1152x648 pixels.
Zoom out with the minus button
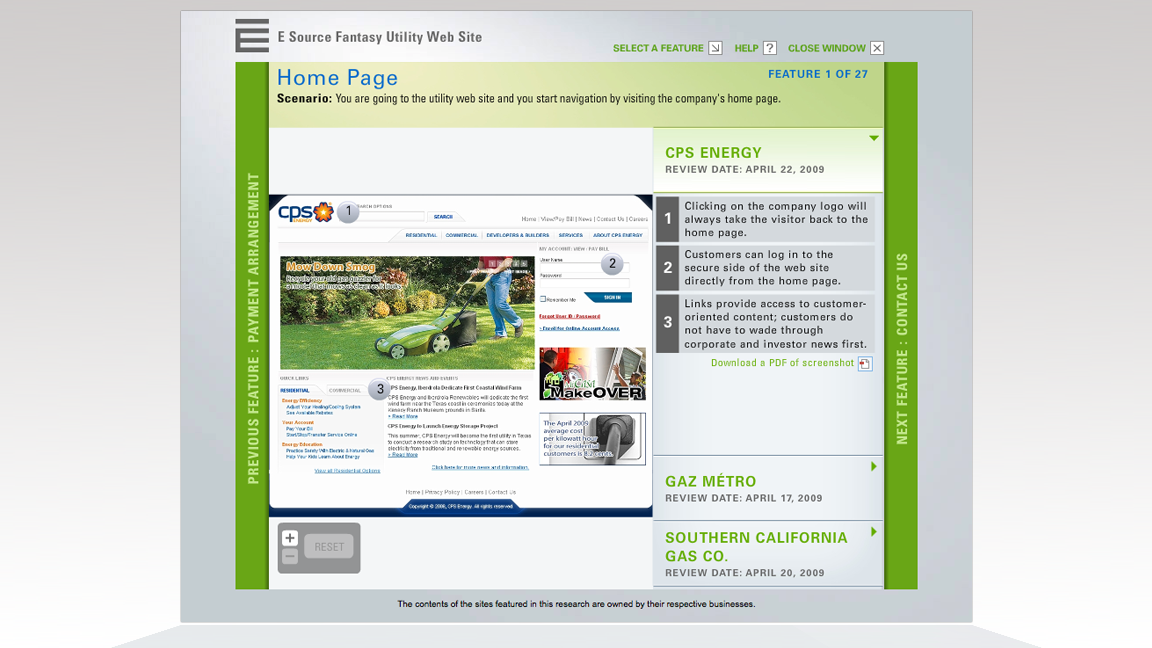click(x=289, y=556)
